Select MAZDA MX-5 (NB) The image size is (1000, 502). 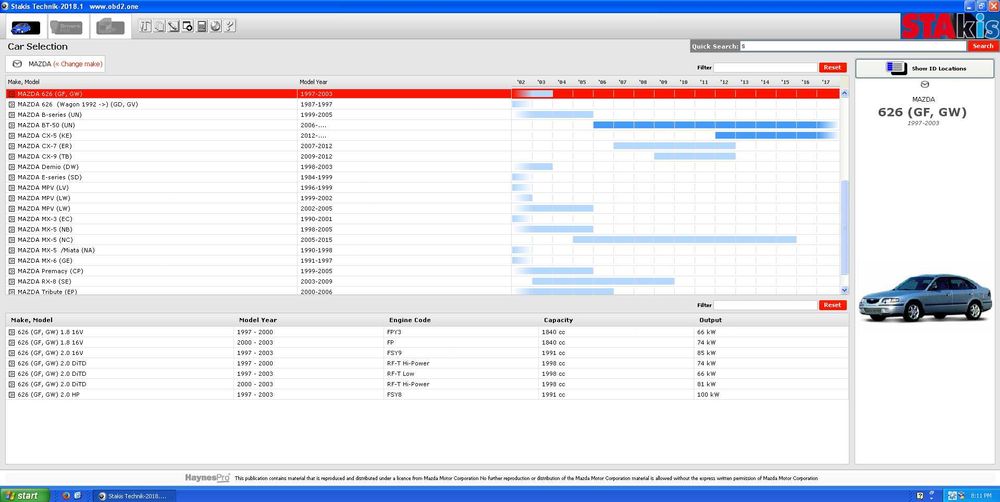(x=423, y=229)
